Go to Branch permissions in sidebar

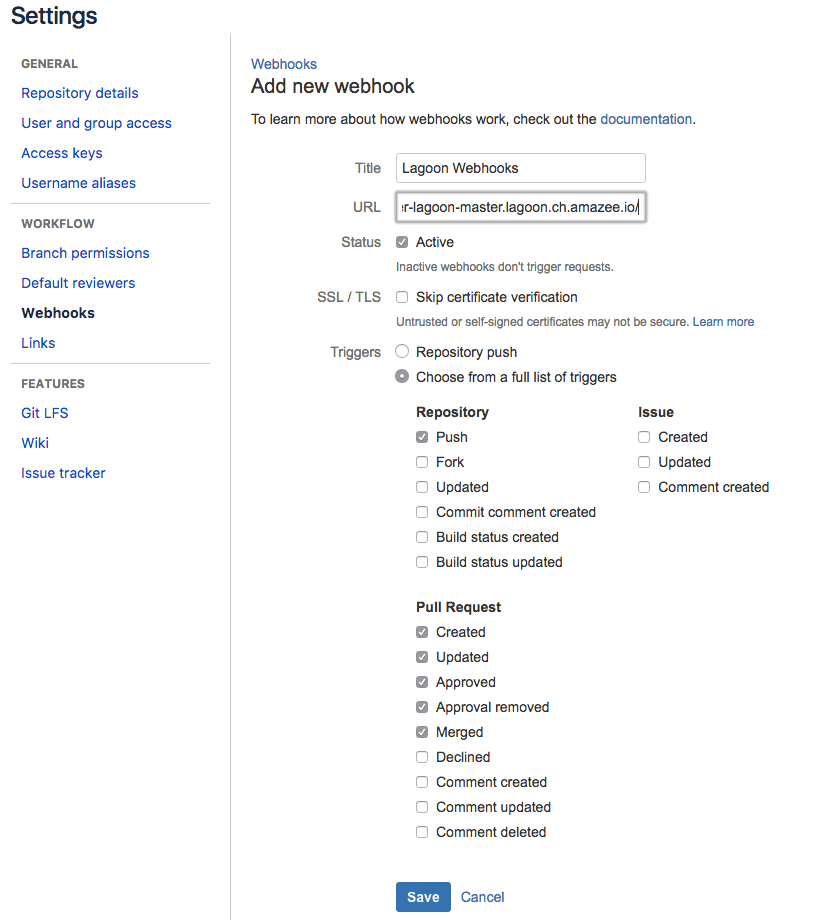(85, 253)
